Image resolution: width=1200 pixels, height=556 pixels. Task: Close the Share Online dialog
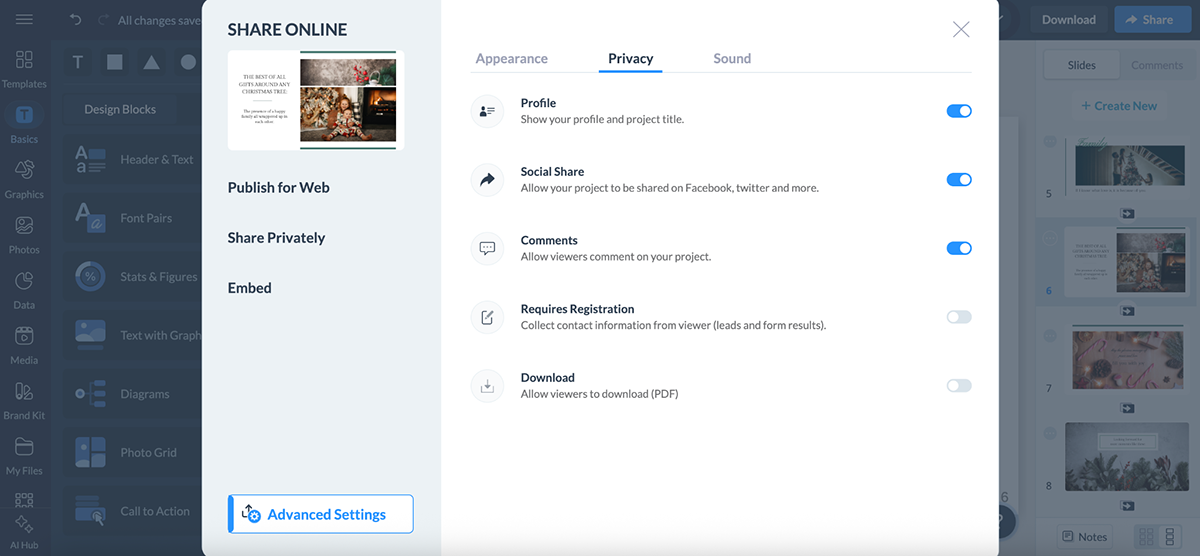point(961,30)
